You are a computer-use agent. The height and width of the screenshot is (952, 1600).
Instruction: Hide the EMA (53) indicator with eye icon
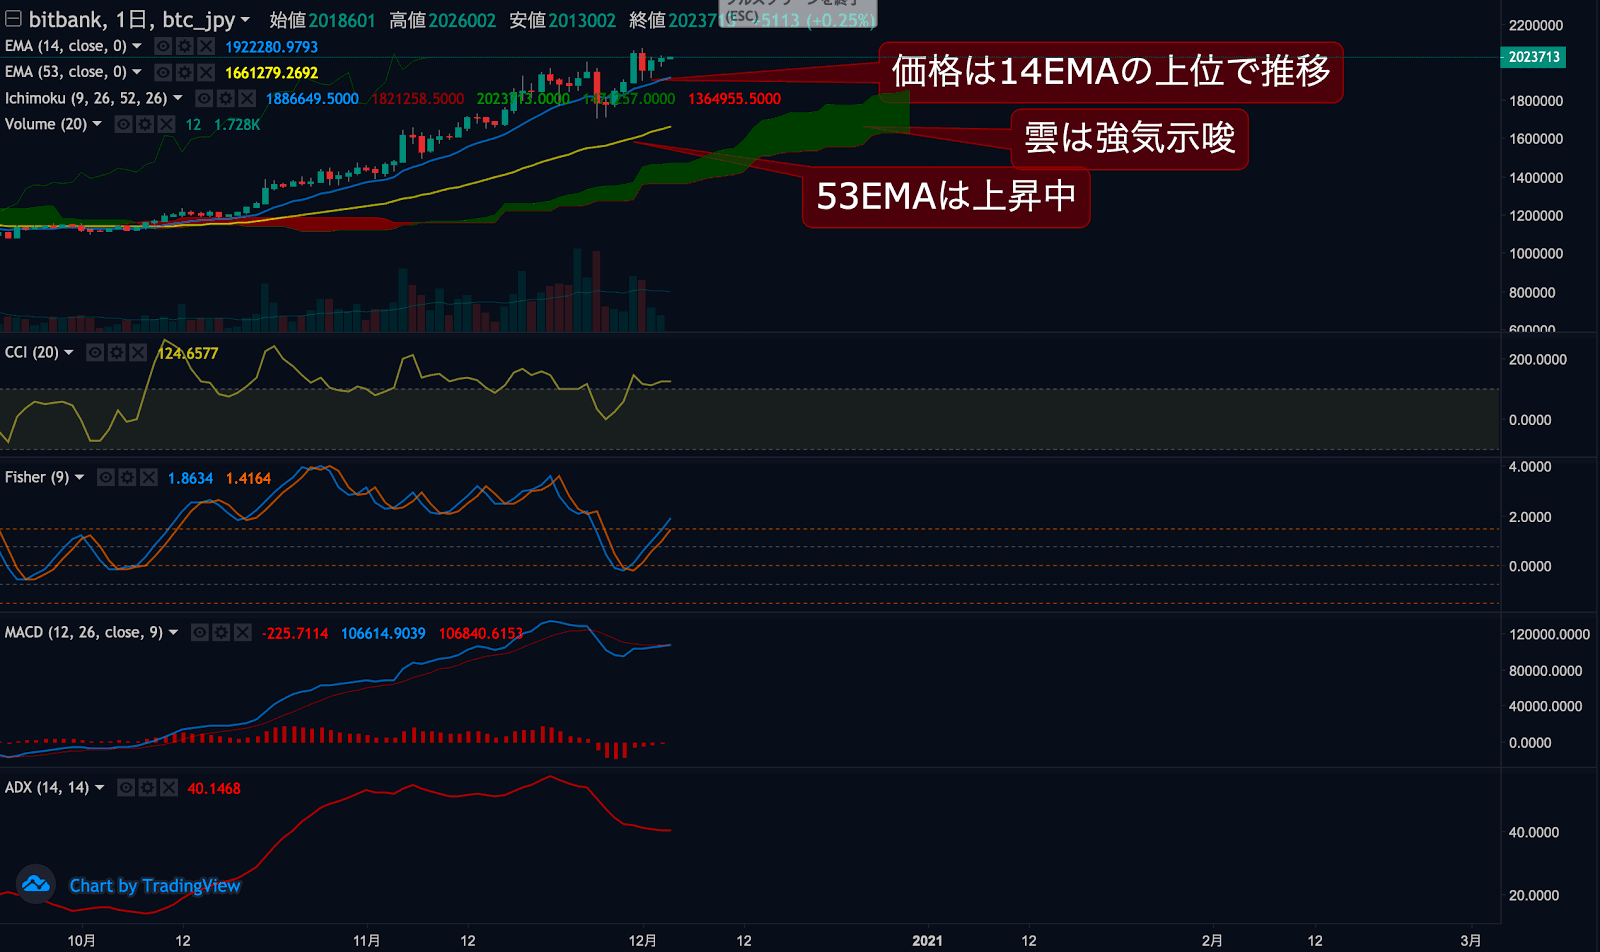(163, 72)
